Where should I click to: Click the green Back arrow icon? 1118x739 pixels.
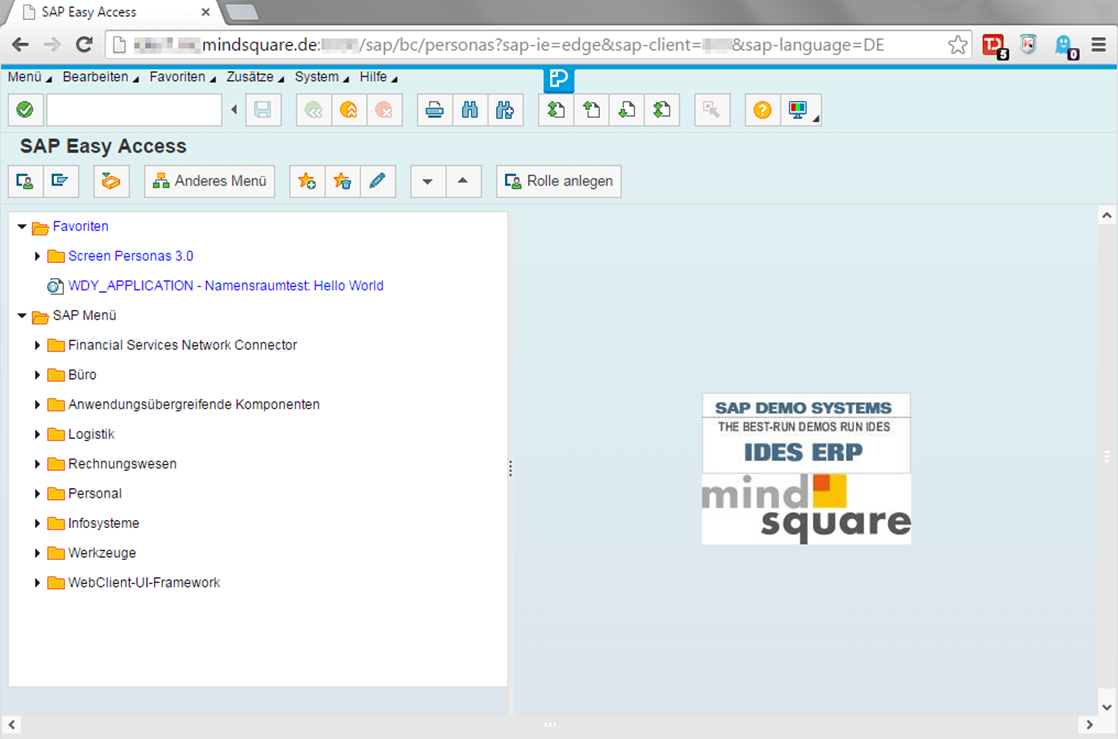314,110
